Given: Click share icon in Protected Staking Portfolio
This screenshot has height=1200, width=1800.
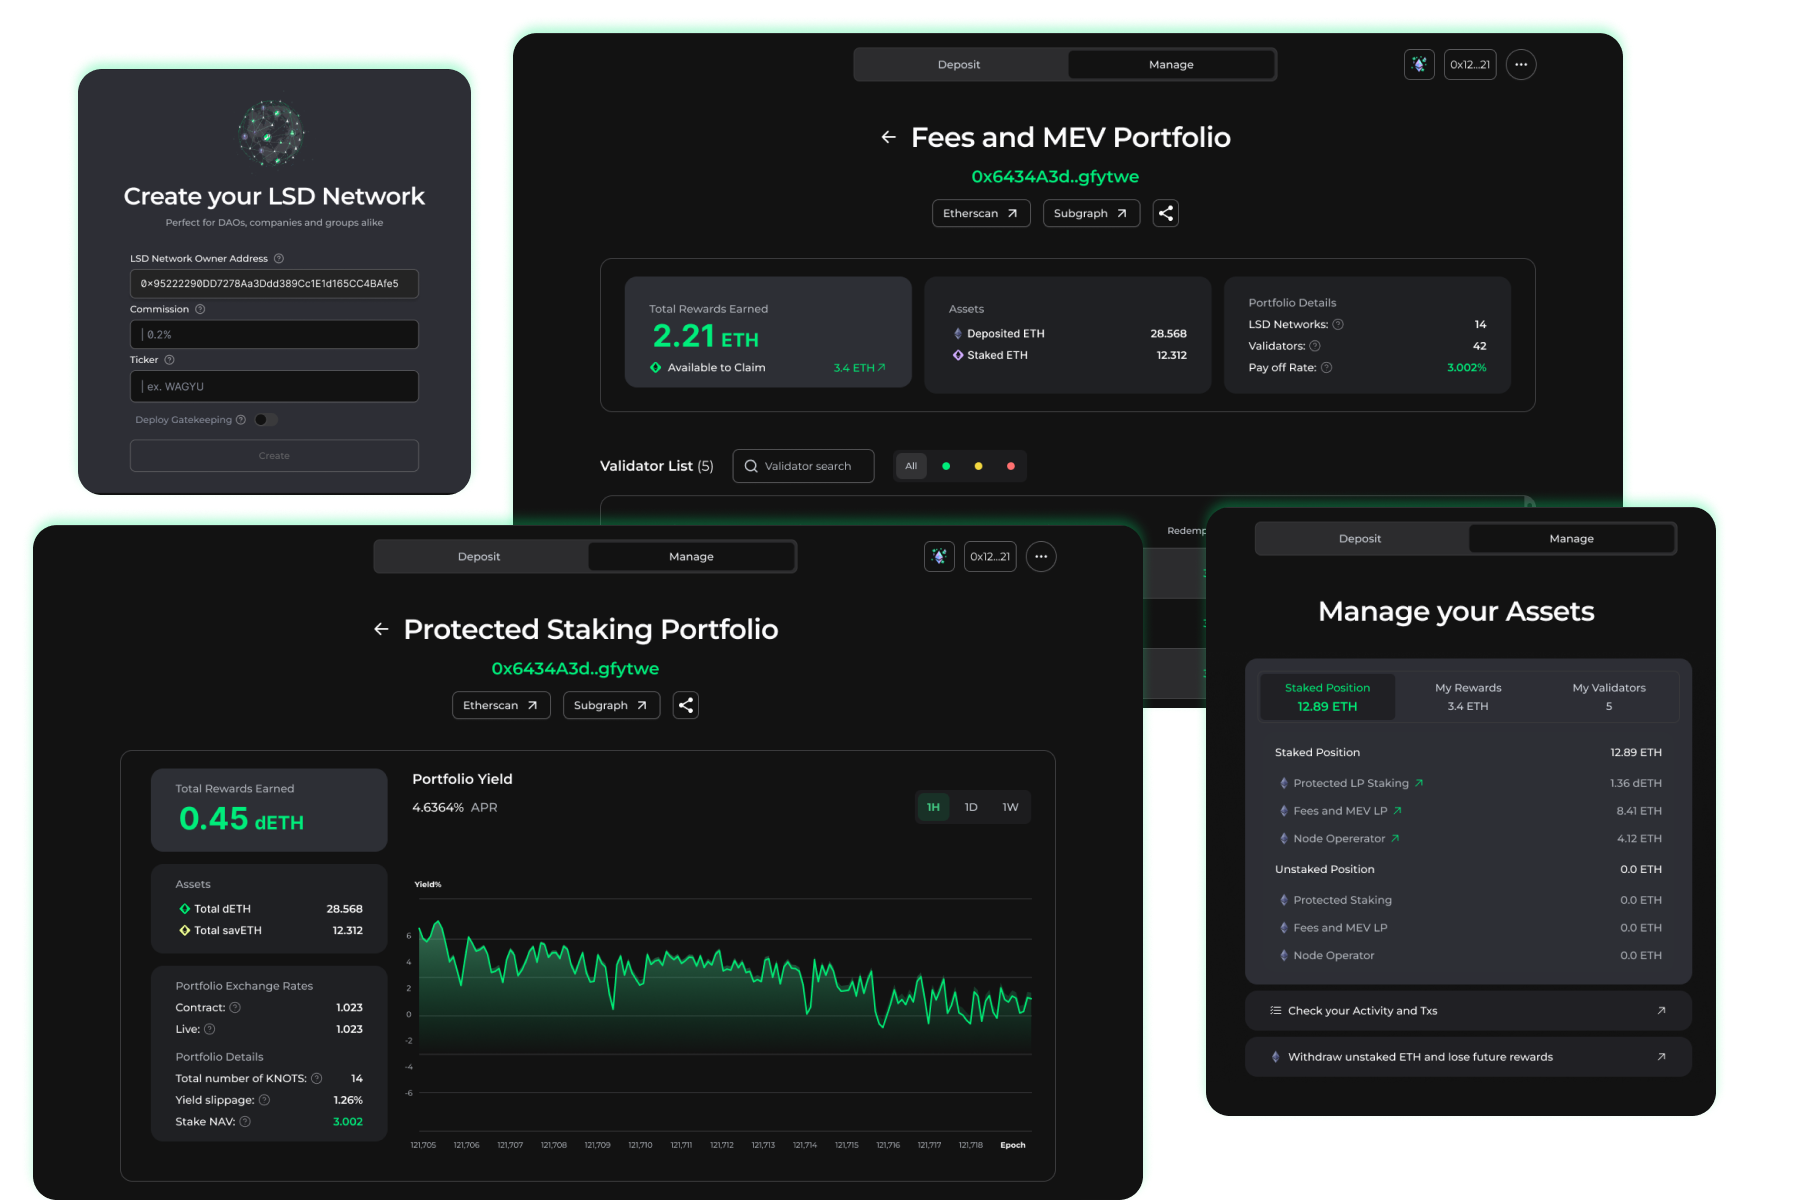Looking at the screenshot, I should click(685, 705).
